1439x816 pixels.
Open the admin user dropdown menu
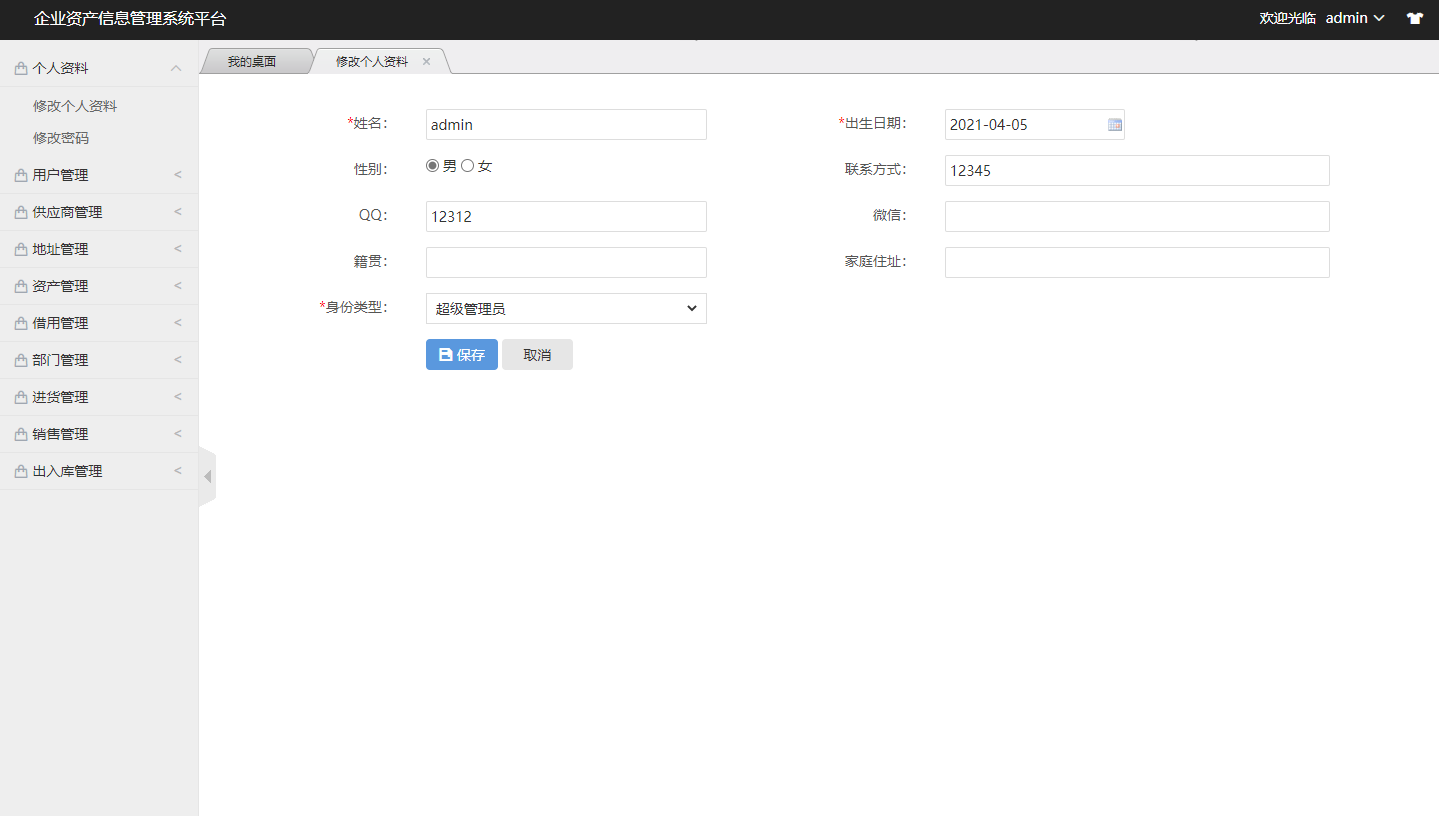coord(1353,18)
